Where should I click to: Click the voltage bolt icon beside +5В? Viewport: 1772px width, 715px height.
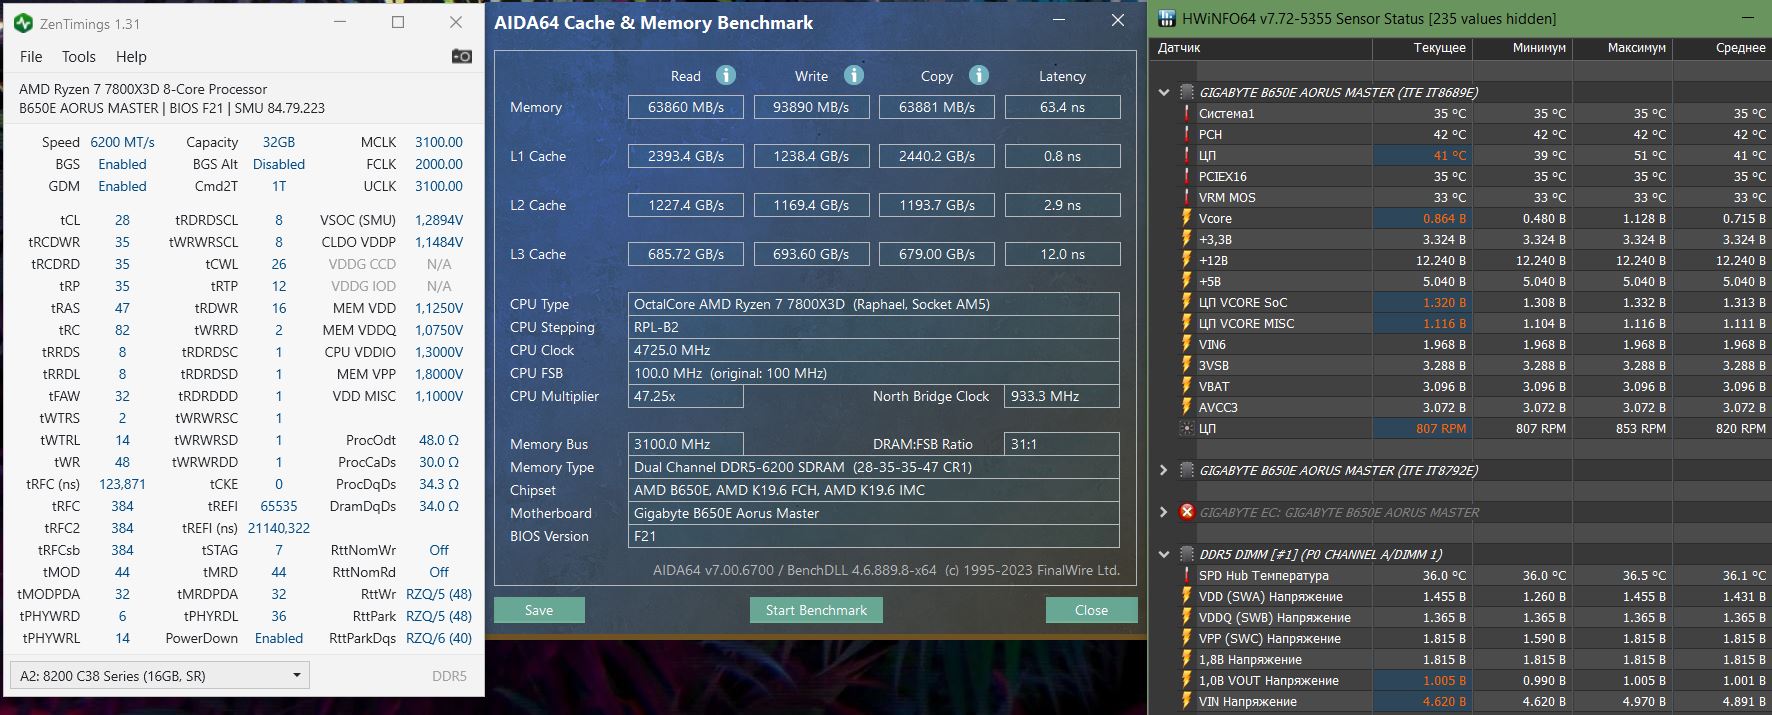pos(1187,281)
